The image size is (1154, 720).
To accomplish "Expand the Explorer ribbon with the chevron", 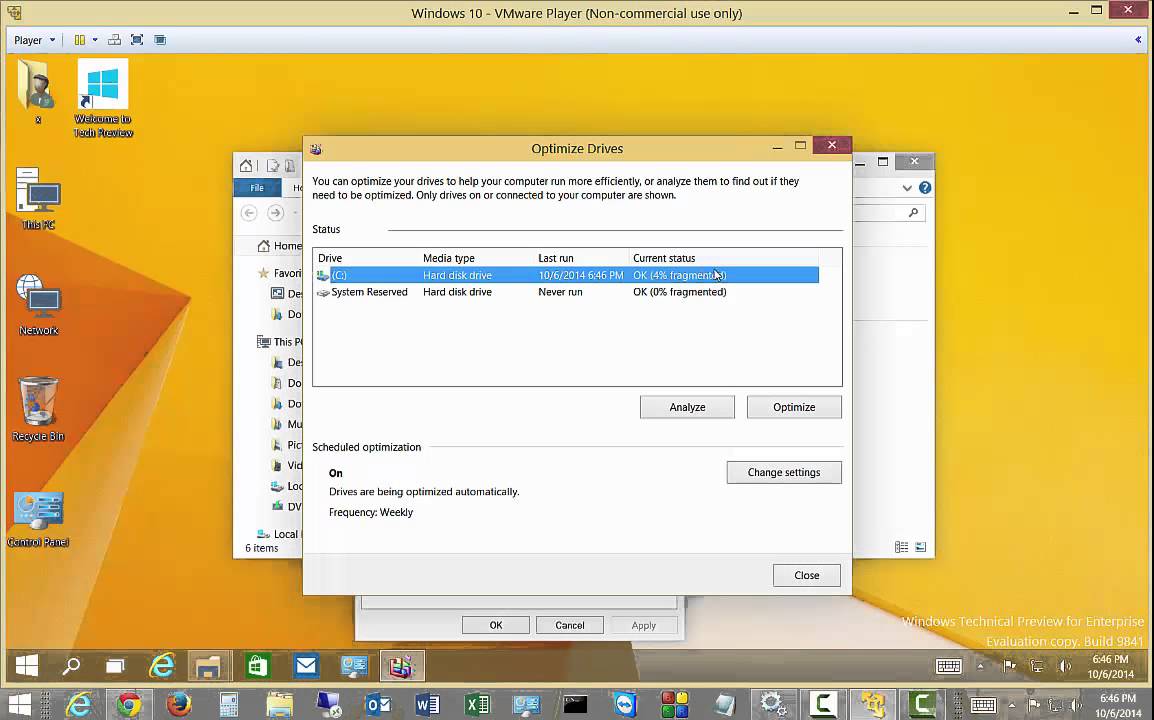I will point(907,188).
